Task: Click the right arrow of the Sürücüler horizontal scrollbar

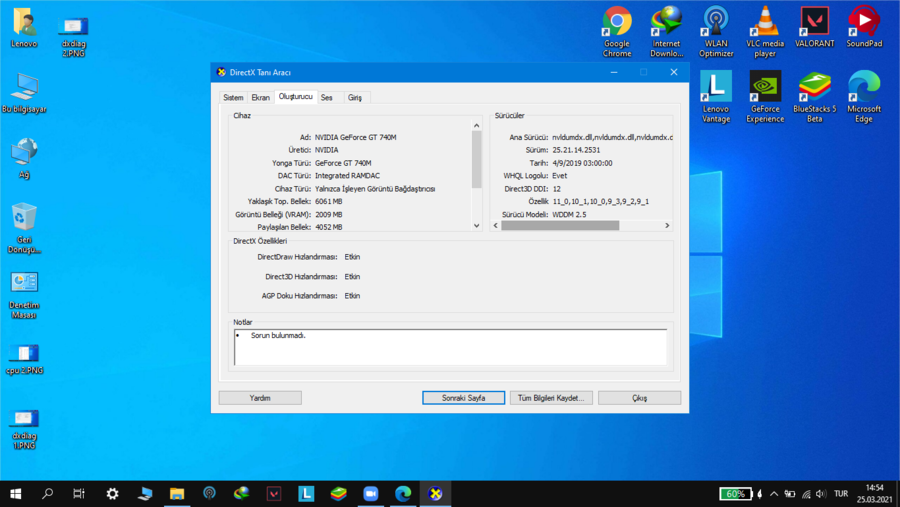Action: tap(667, 226)
